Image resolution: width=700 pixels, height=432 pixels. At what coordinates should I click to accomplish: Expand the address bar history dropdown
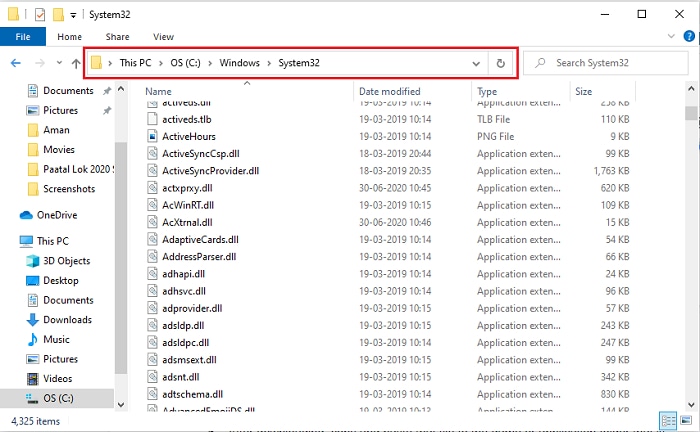pos(476,63)
